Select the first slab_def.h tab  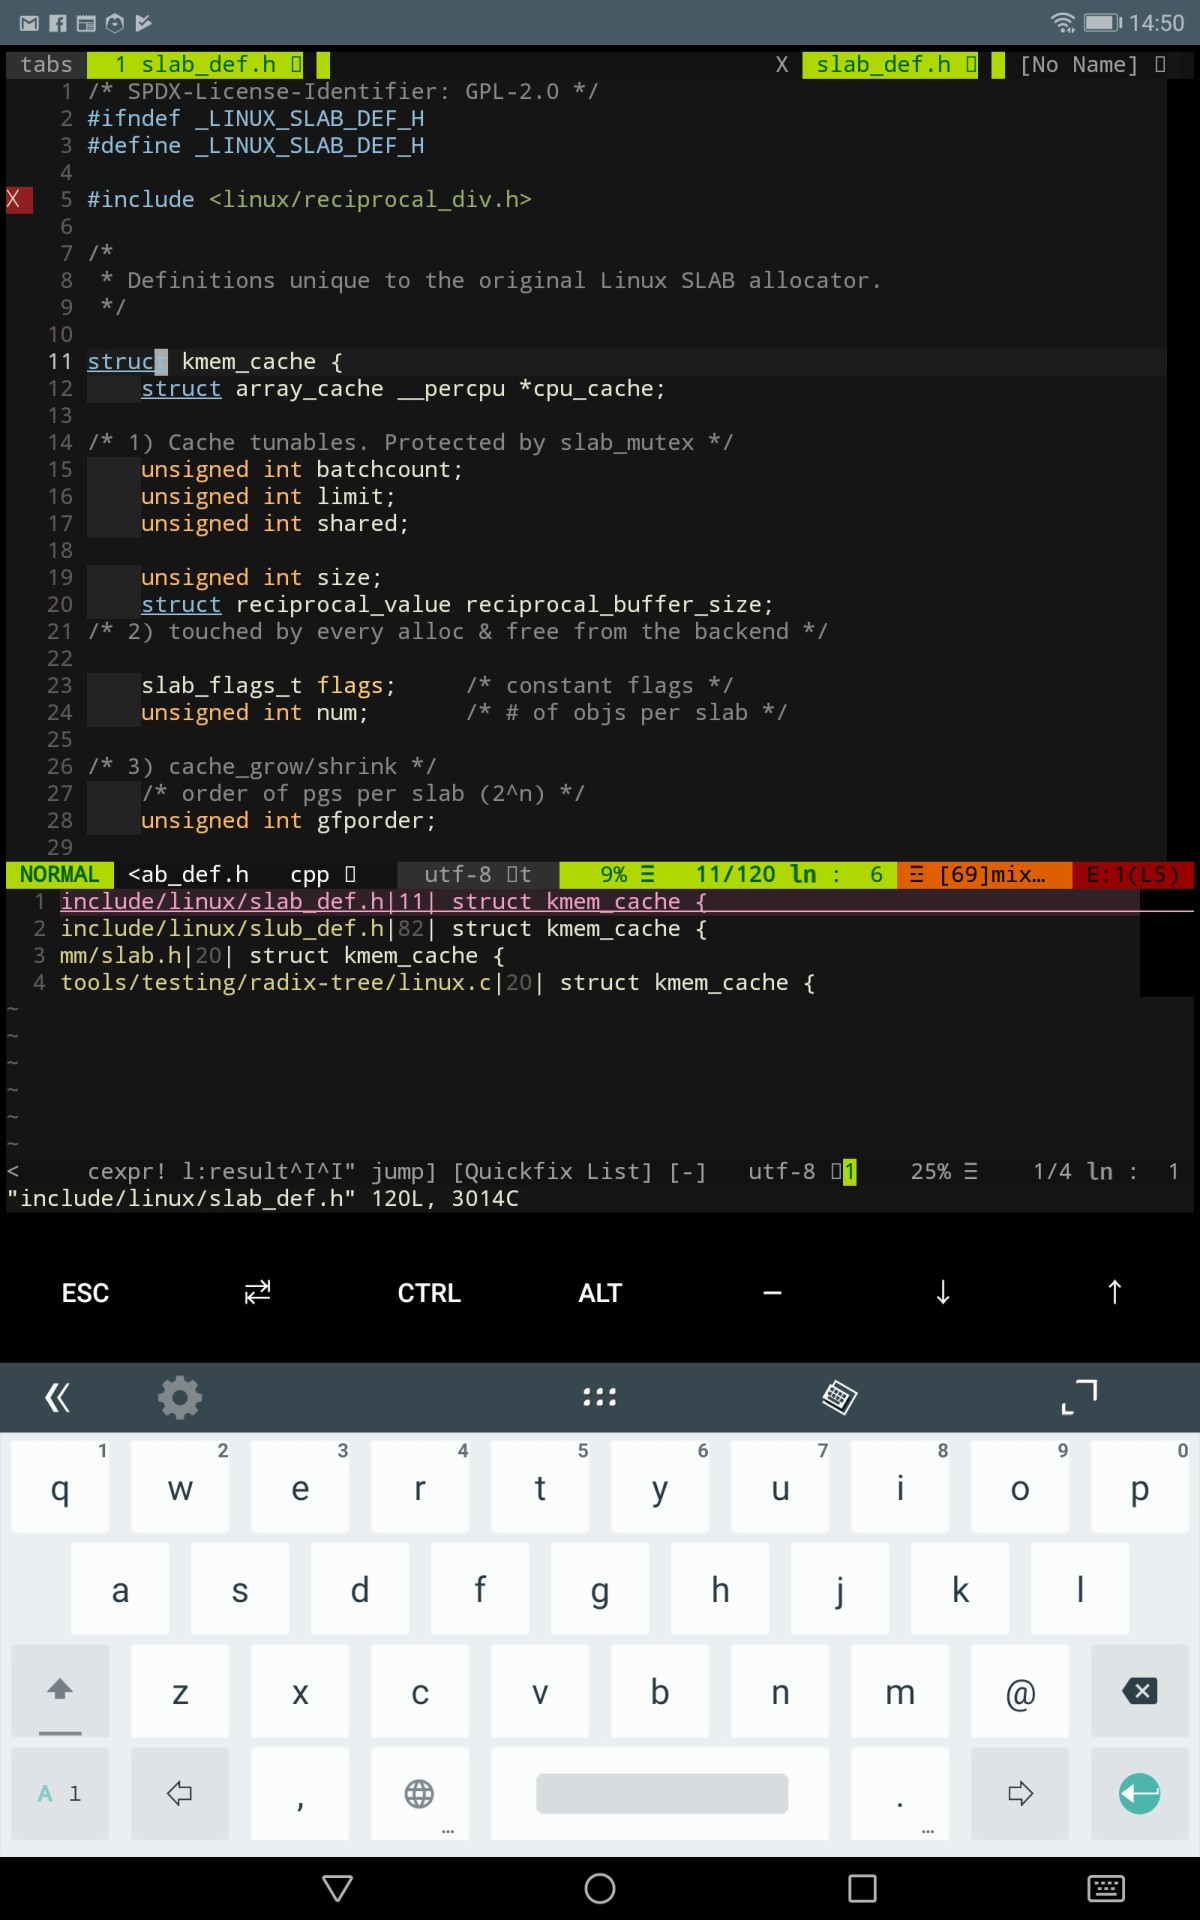[197, 65]
